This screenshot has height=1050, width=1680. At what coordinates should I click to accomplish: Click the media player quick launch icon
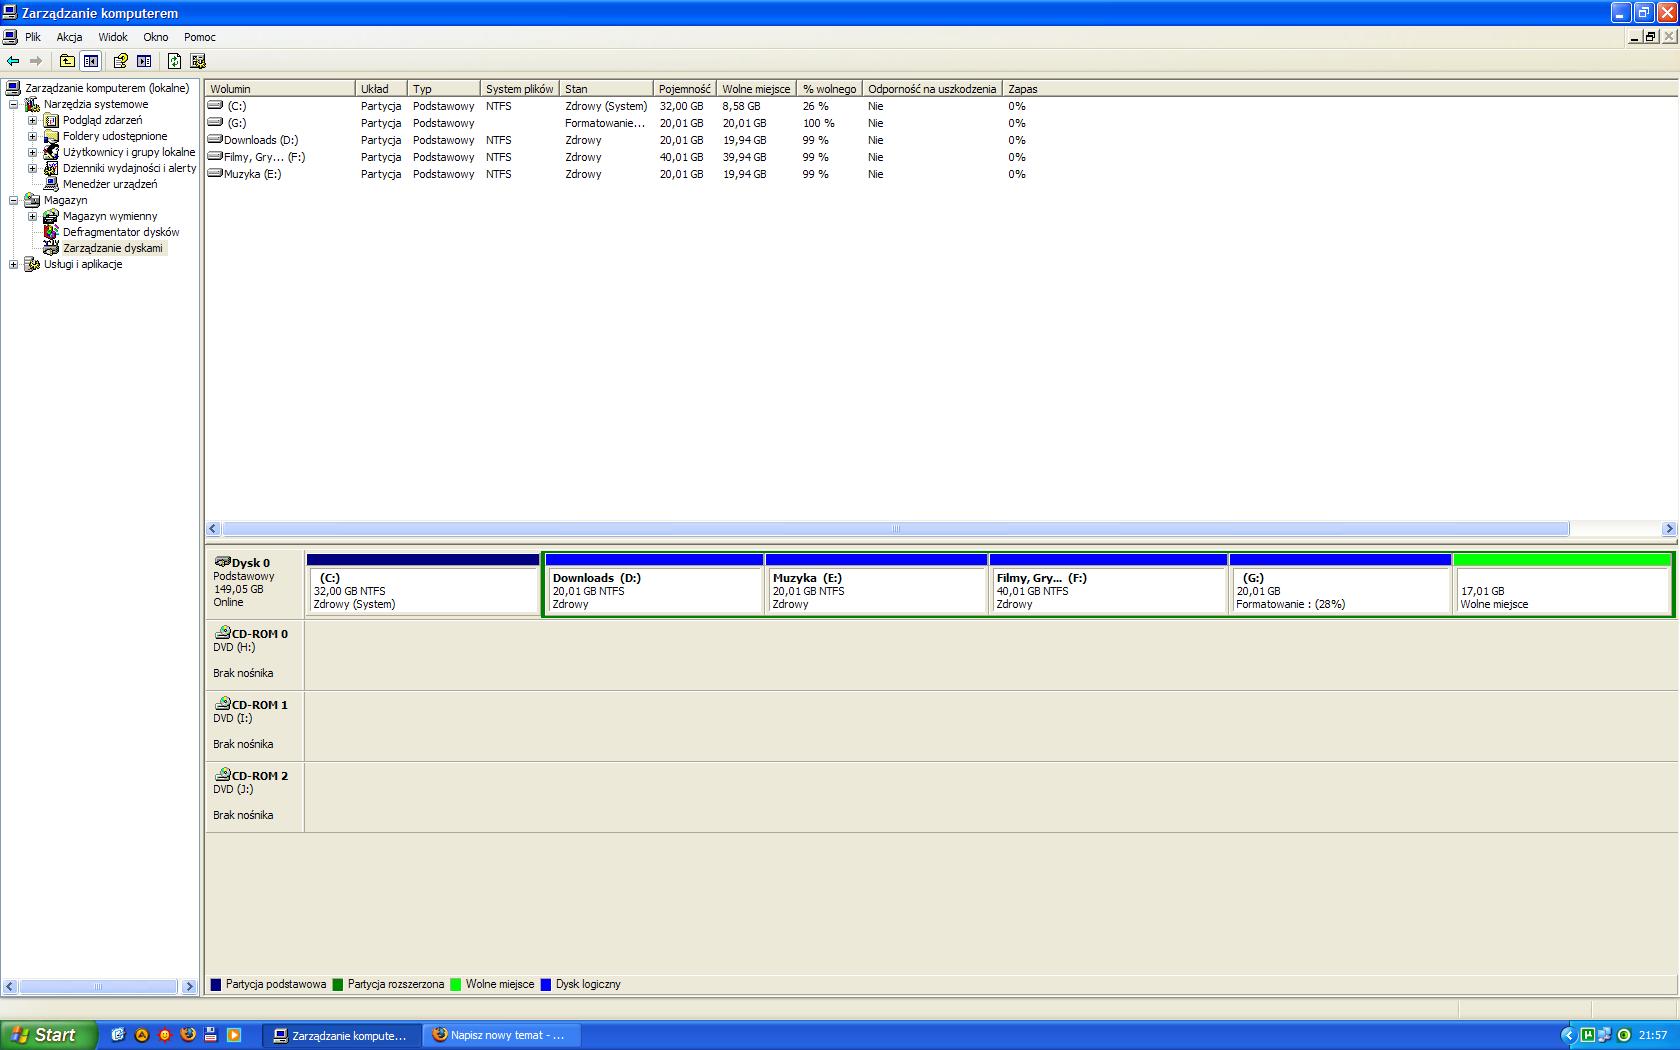pyautogui.click(x=233, y=1035)
